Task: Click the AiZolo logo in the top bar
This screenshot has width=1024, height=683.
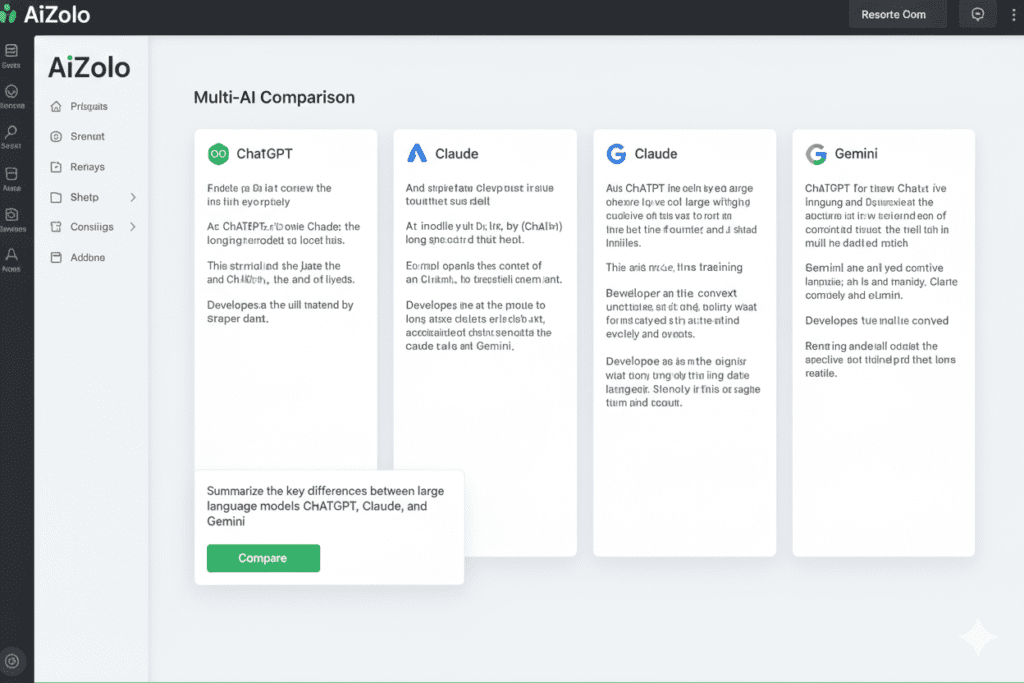Action: click(50, 15)
